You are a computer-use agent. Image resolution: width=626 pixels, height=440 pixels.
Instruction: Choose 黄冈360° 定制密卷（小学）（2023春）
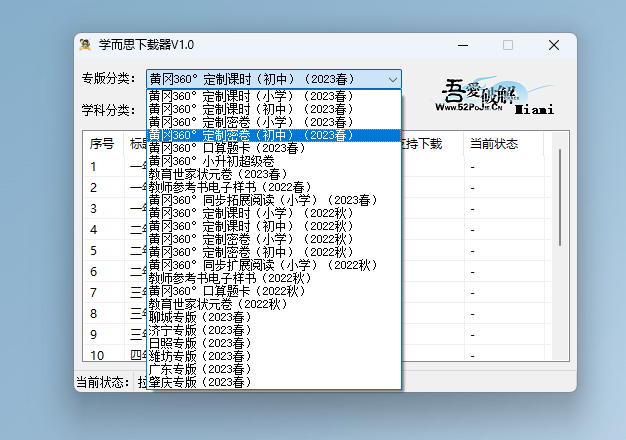[274, 122]
